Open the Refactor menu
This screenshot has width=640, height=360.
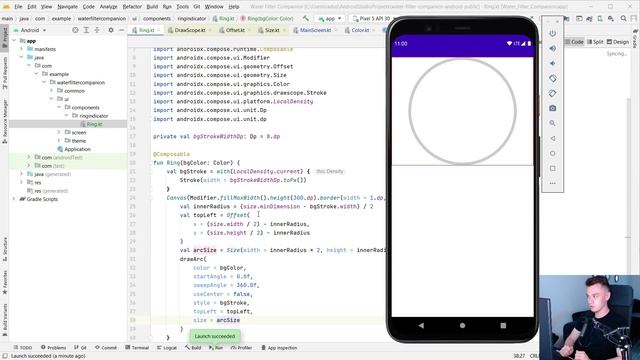tap(132, 7)
